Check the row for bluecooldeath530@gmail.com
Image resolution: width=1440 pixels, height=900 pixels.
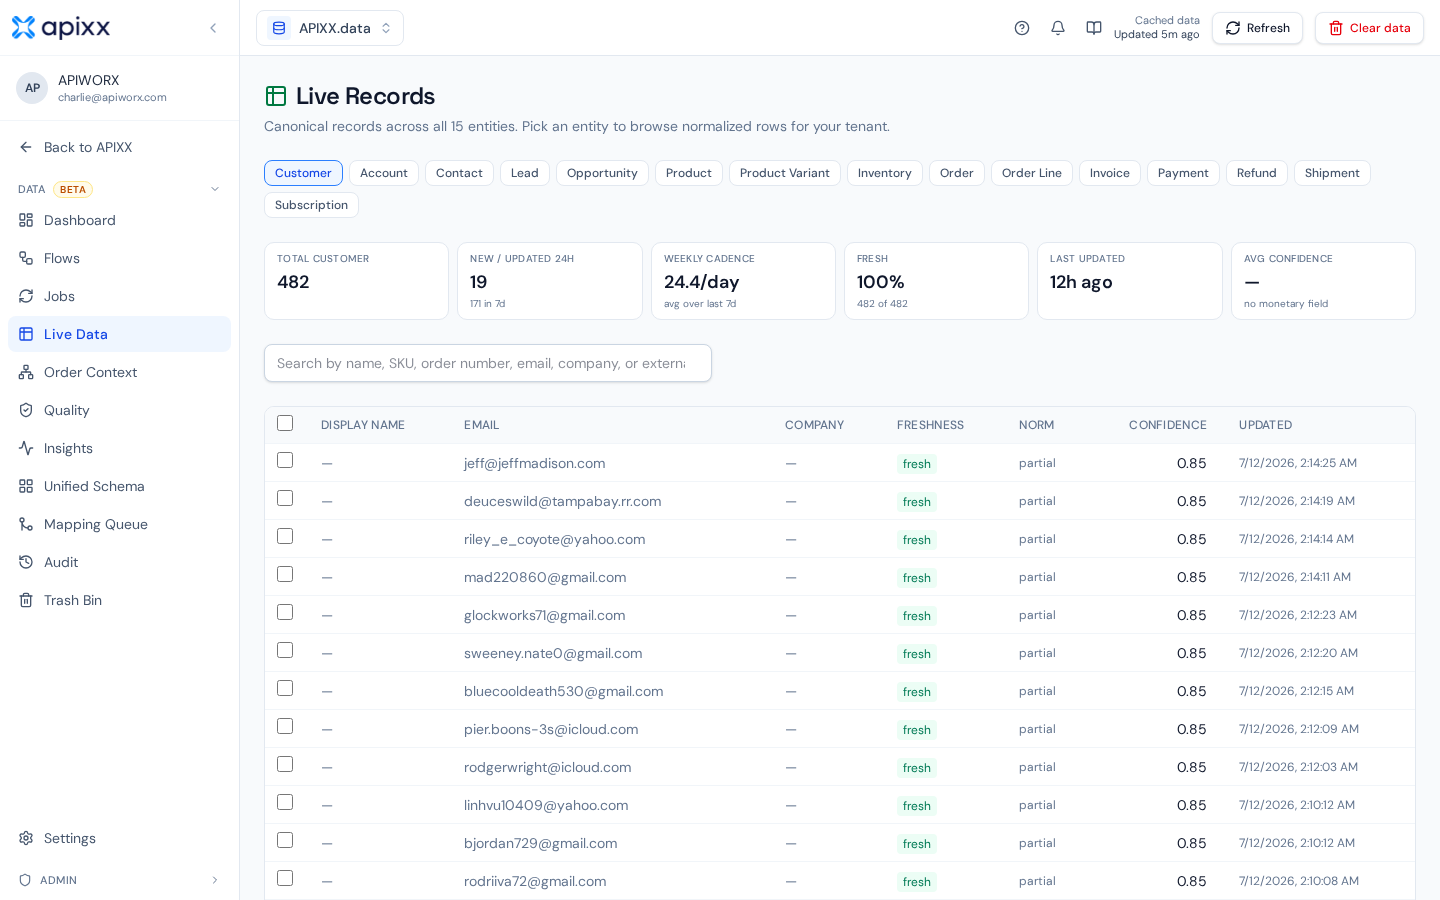click(x=285, y=688)
